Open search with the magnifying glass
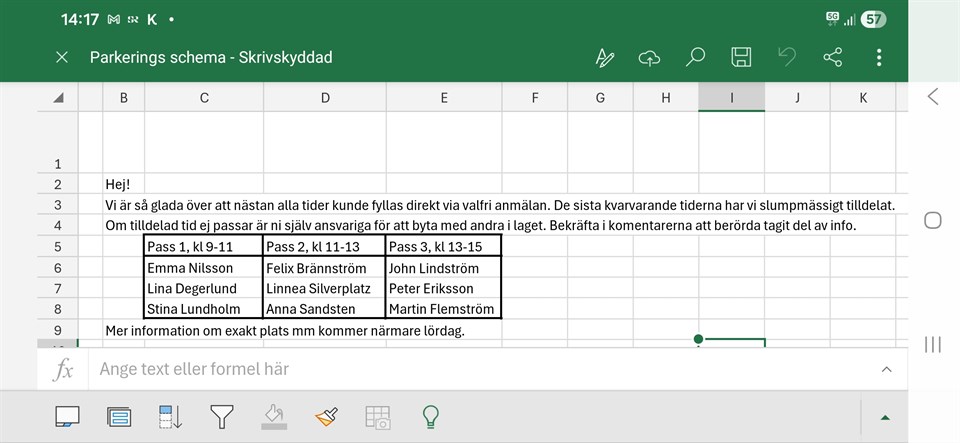The height and width of the screenshot is (443, 960). pos(695,57)
